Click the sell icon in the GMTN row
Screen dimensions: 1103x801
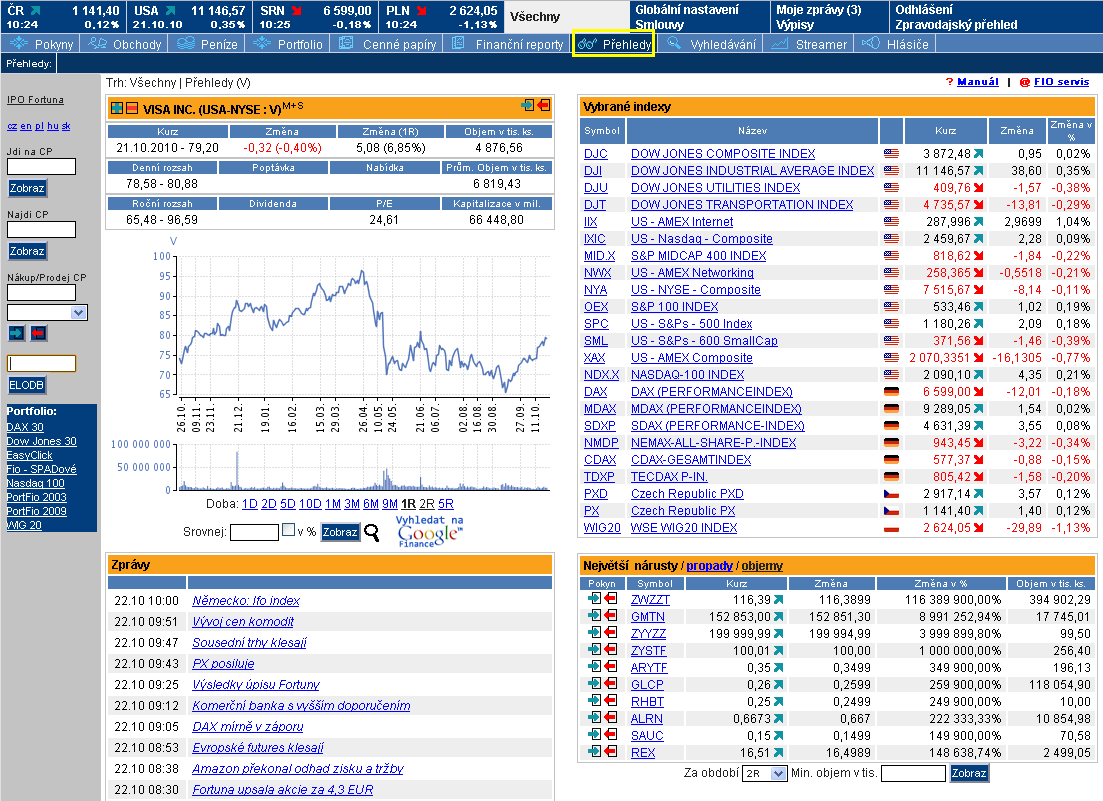[x=611, y=615]
